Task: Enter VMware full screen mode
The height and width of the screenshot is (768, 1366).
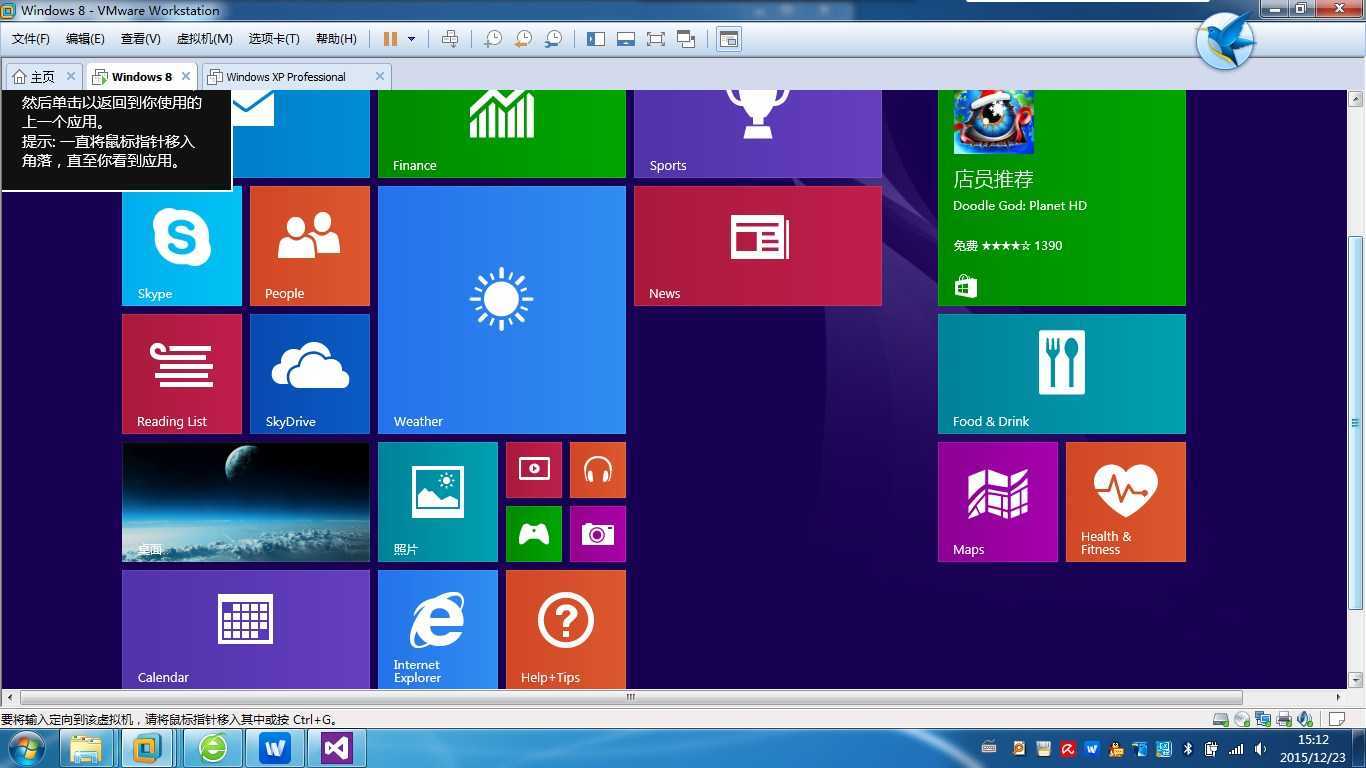Action: pos(656,39)
